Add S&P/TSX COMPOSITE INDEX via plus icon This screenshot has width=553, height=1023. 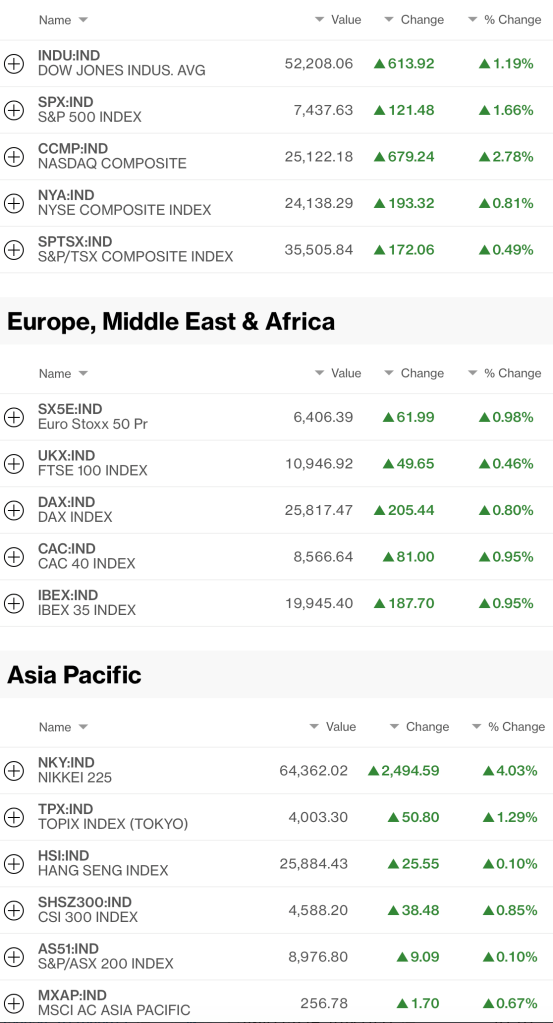(x=14, y=250)
